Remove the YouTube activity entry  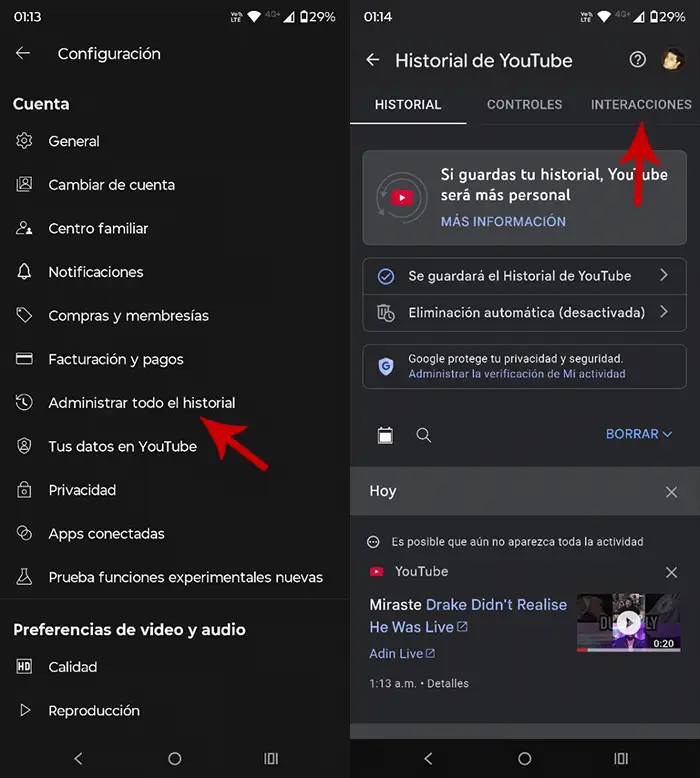click(672, 572)
